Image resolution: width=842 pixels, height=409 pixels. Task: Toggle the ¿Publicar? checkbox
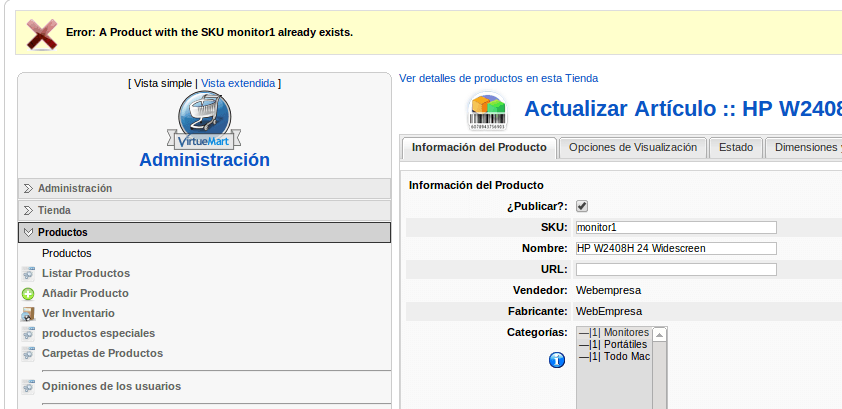(x=582, y=206)
